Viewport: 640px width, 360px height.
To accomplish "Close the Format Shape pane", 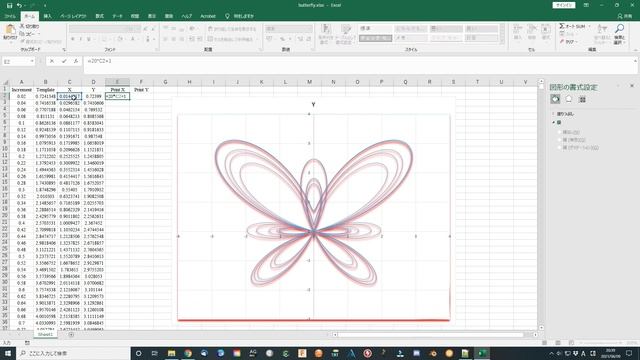I will (632, 86).
